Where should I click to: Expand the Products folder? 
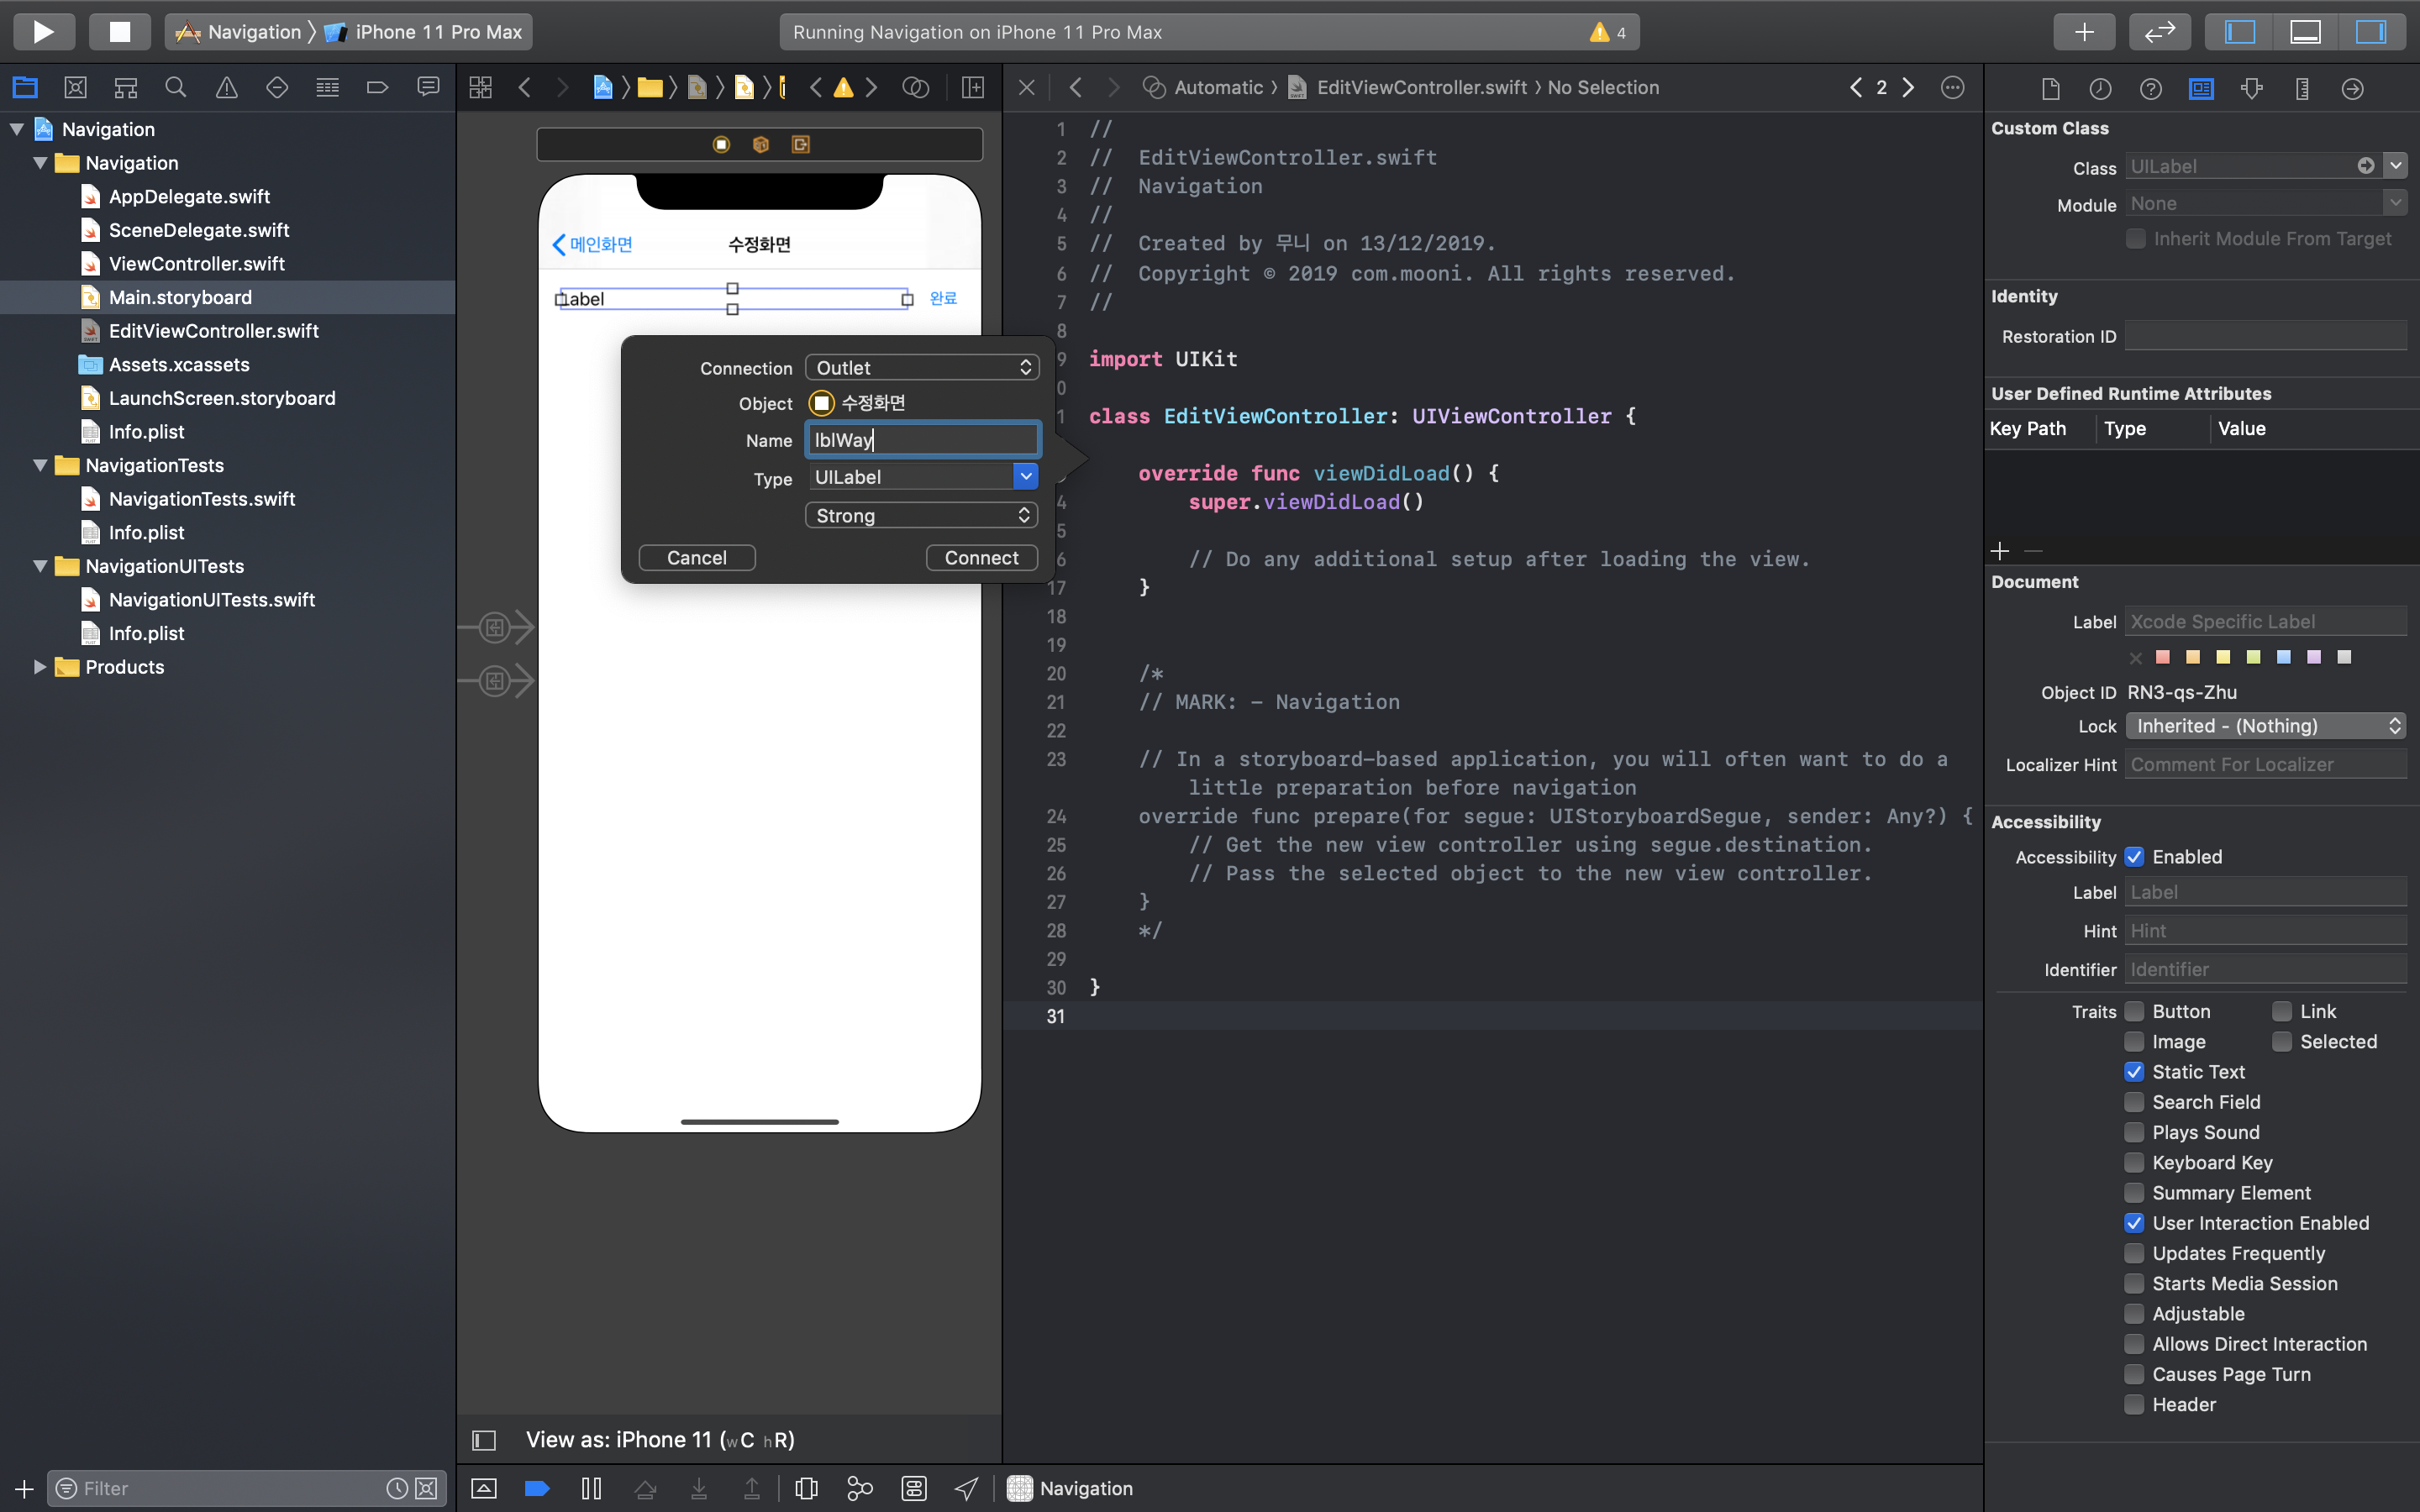(40, 667)
